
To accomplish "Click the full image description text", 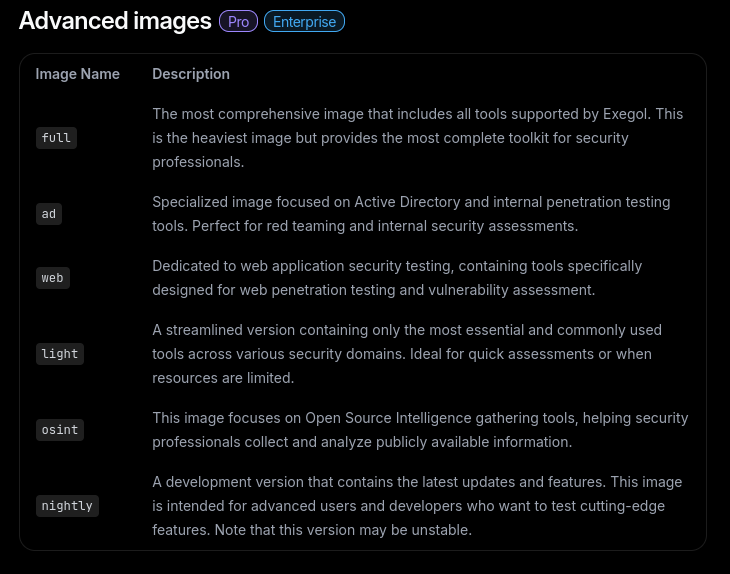I will coord(418,138).
